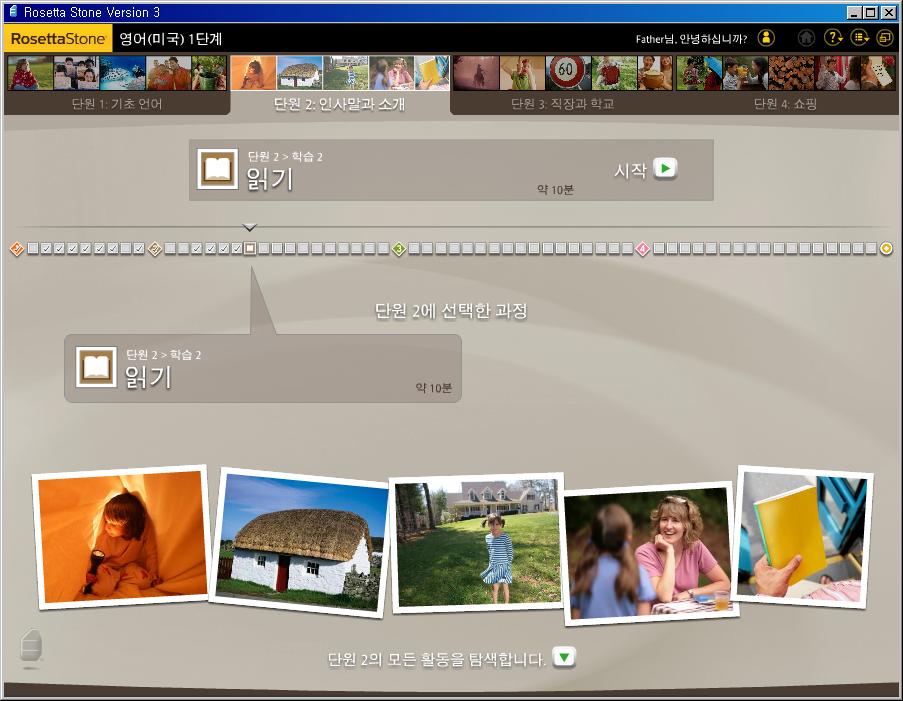Minimize the Rosetta Stone window
This screenshot has height=701, width=903.
[855, 12]
